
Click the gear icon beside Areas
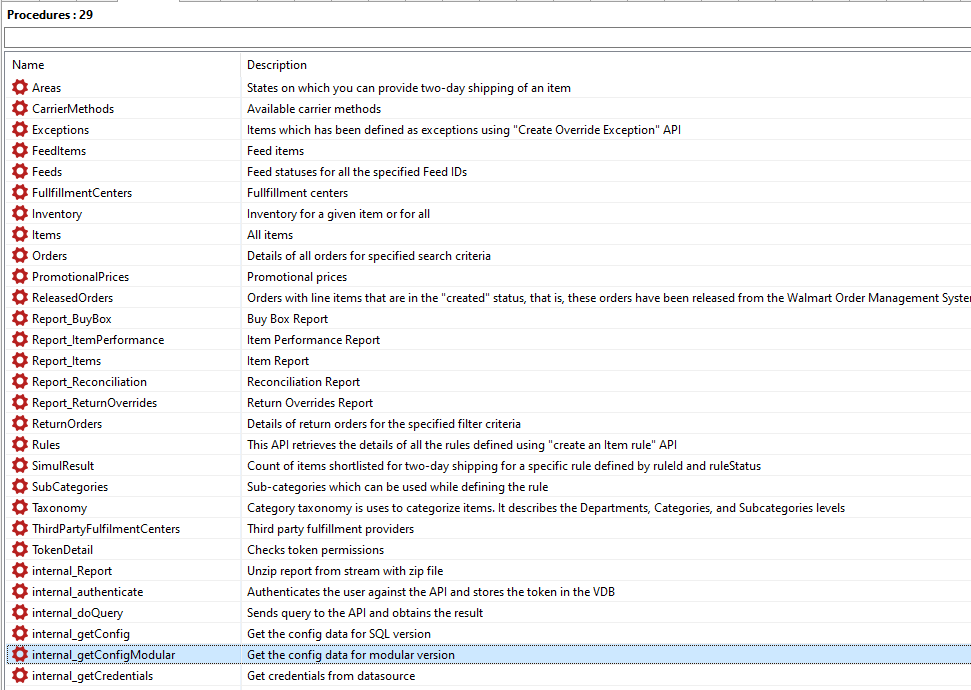pyautogui.click(x=20, y=88)
